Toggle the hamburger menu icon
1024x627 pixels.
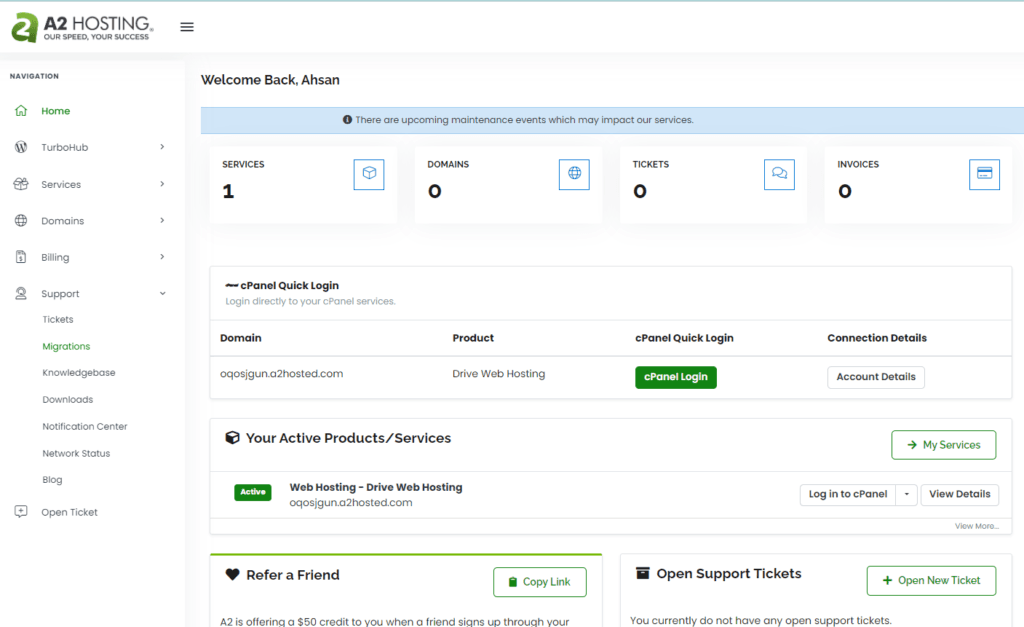tap(187, 27)
